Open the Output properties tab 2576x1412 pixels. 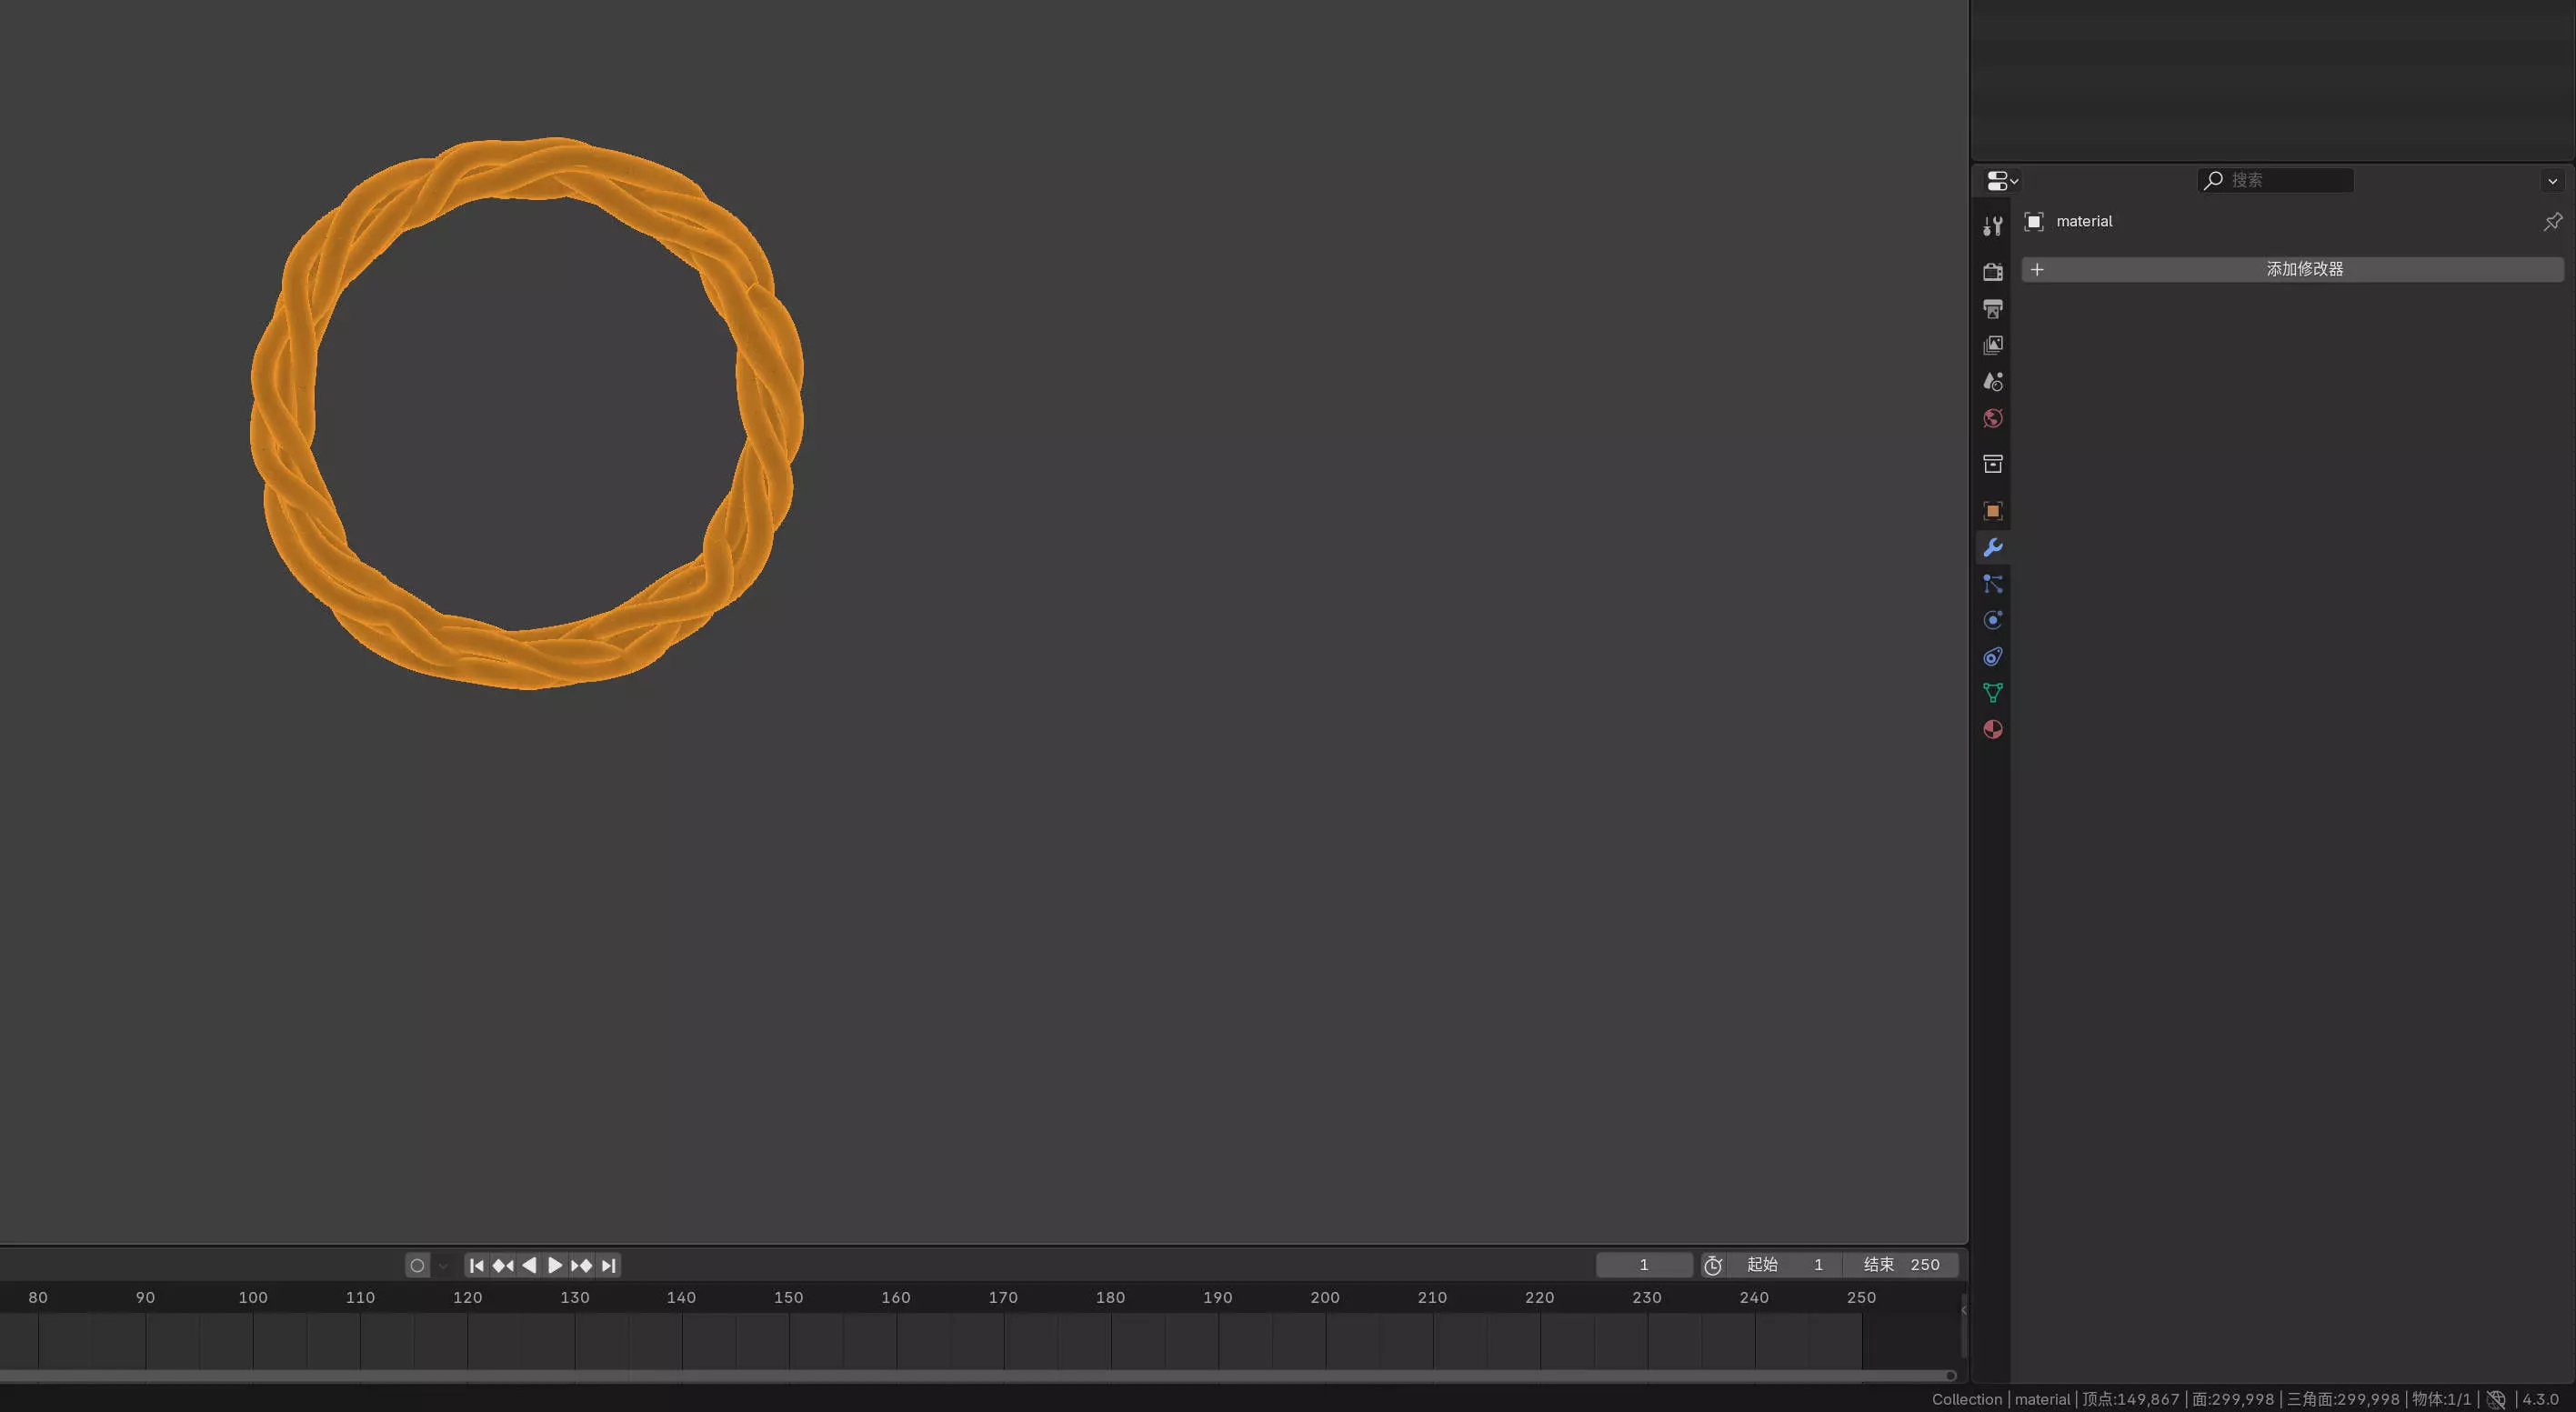1992,308
